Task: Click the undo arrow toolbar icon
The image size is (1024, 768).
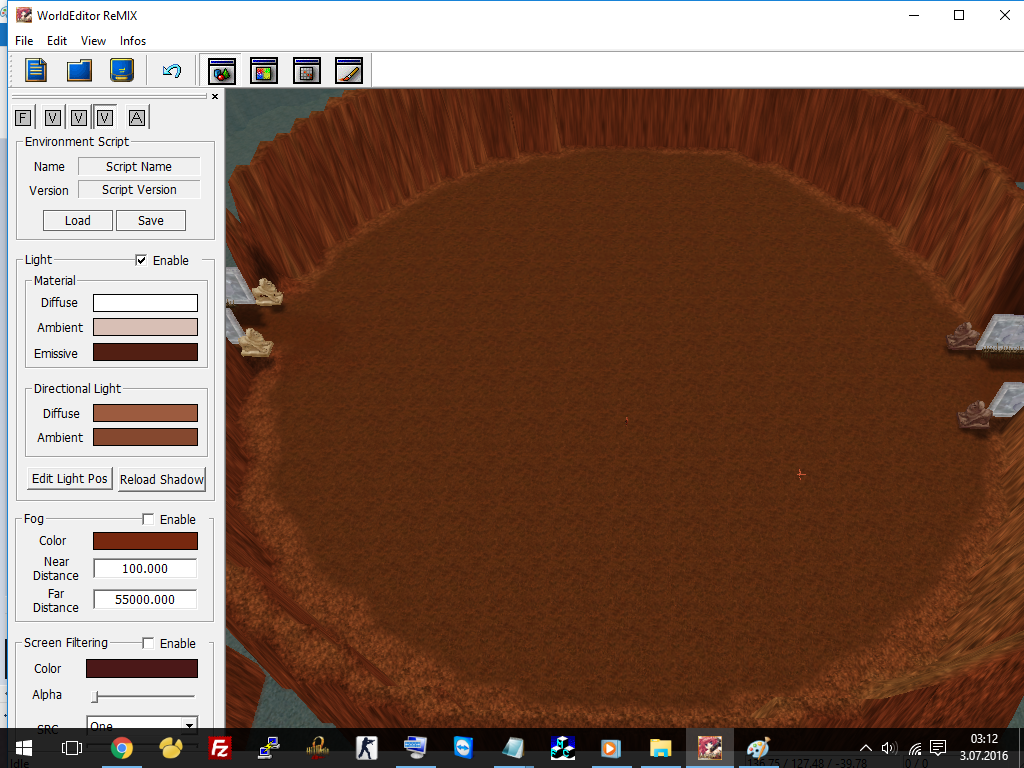Action: (172, 70)
